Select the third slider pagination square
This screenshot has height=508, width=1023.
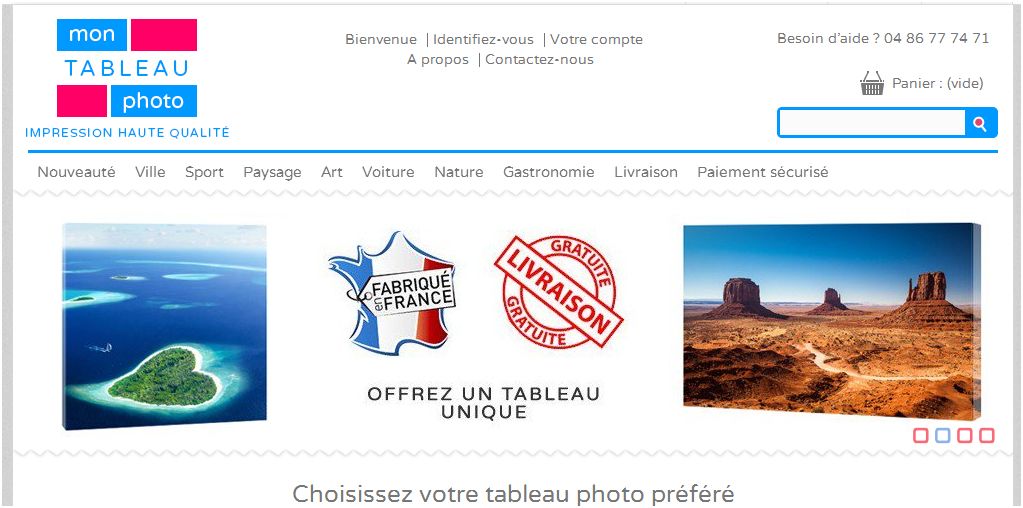click(965, 436)
